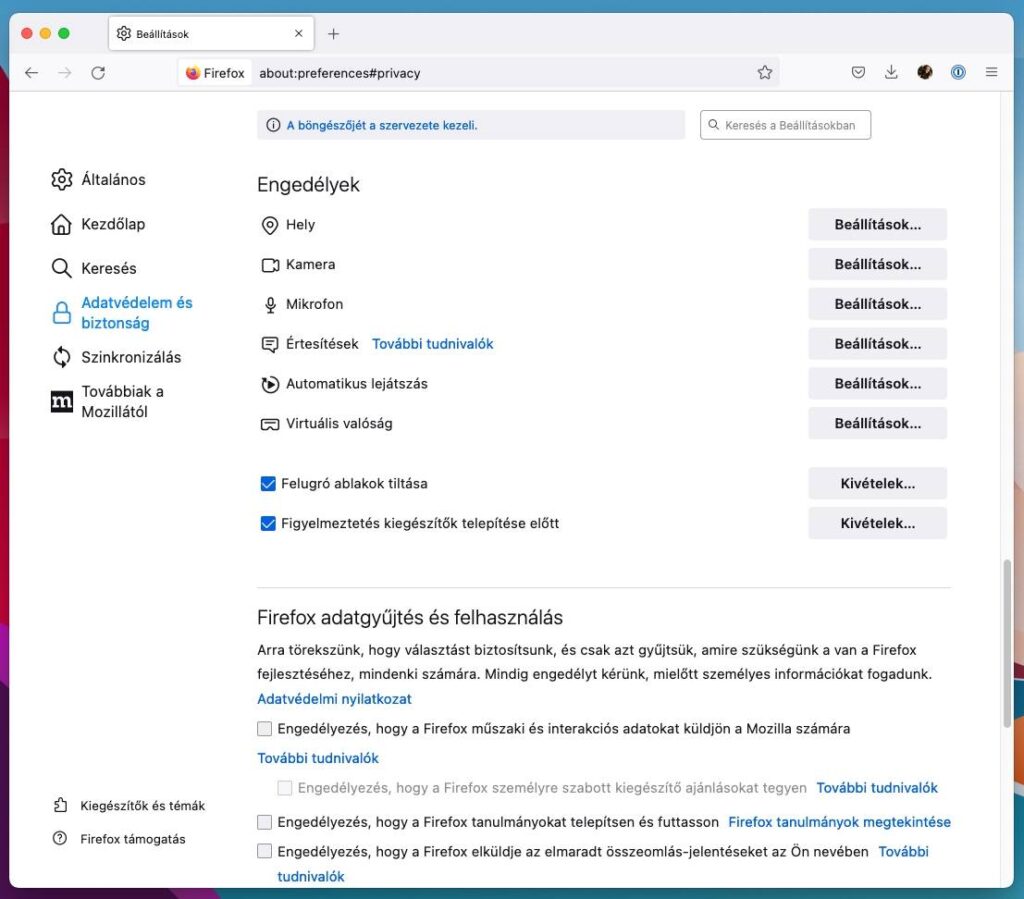Image resolution: width=1024 pixels, height=899 pixels.
Task: Open Kivételek for Felugró ablakok tiltása
Action: (x=877, y=484)
